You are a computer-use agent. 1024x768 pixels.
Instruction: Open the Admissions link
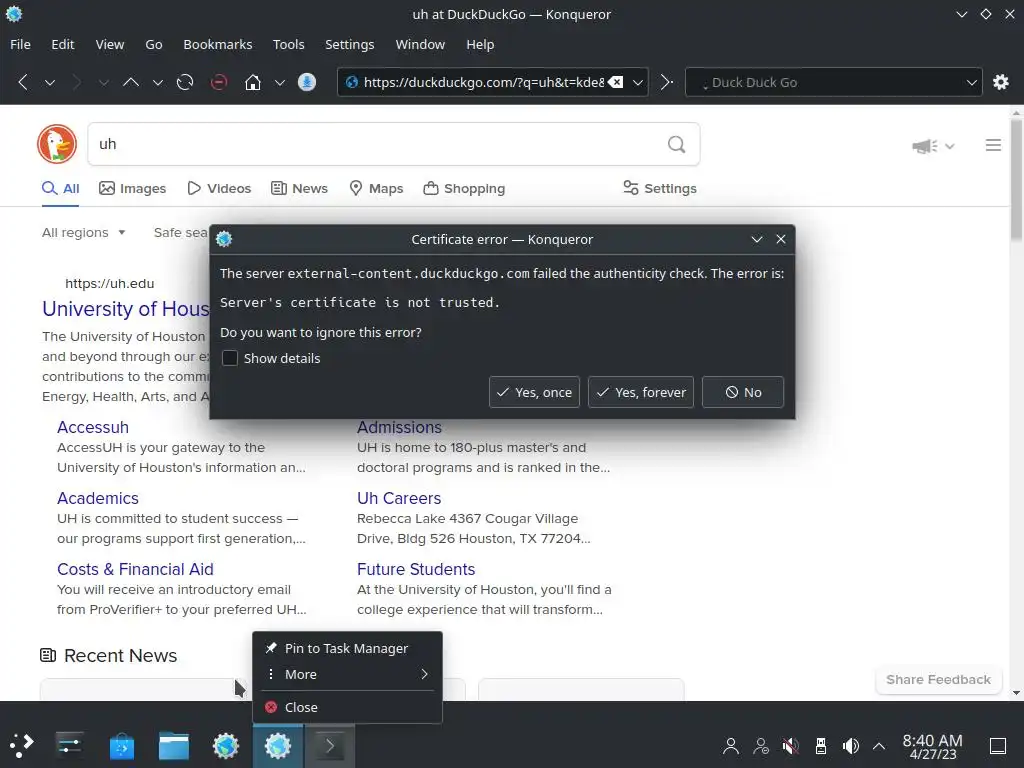coord(399,427)
